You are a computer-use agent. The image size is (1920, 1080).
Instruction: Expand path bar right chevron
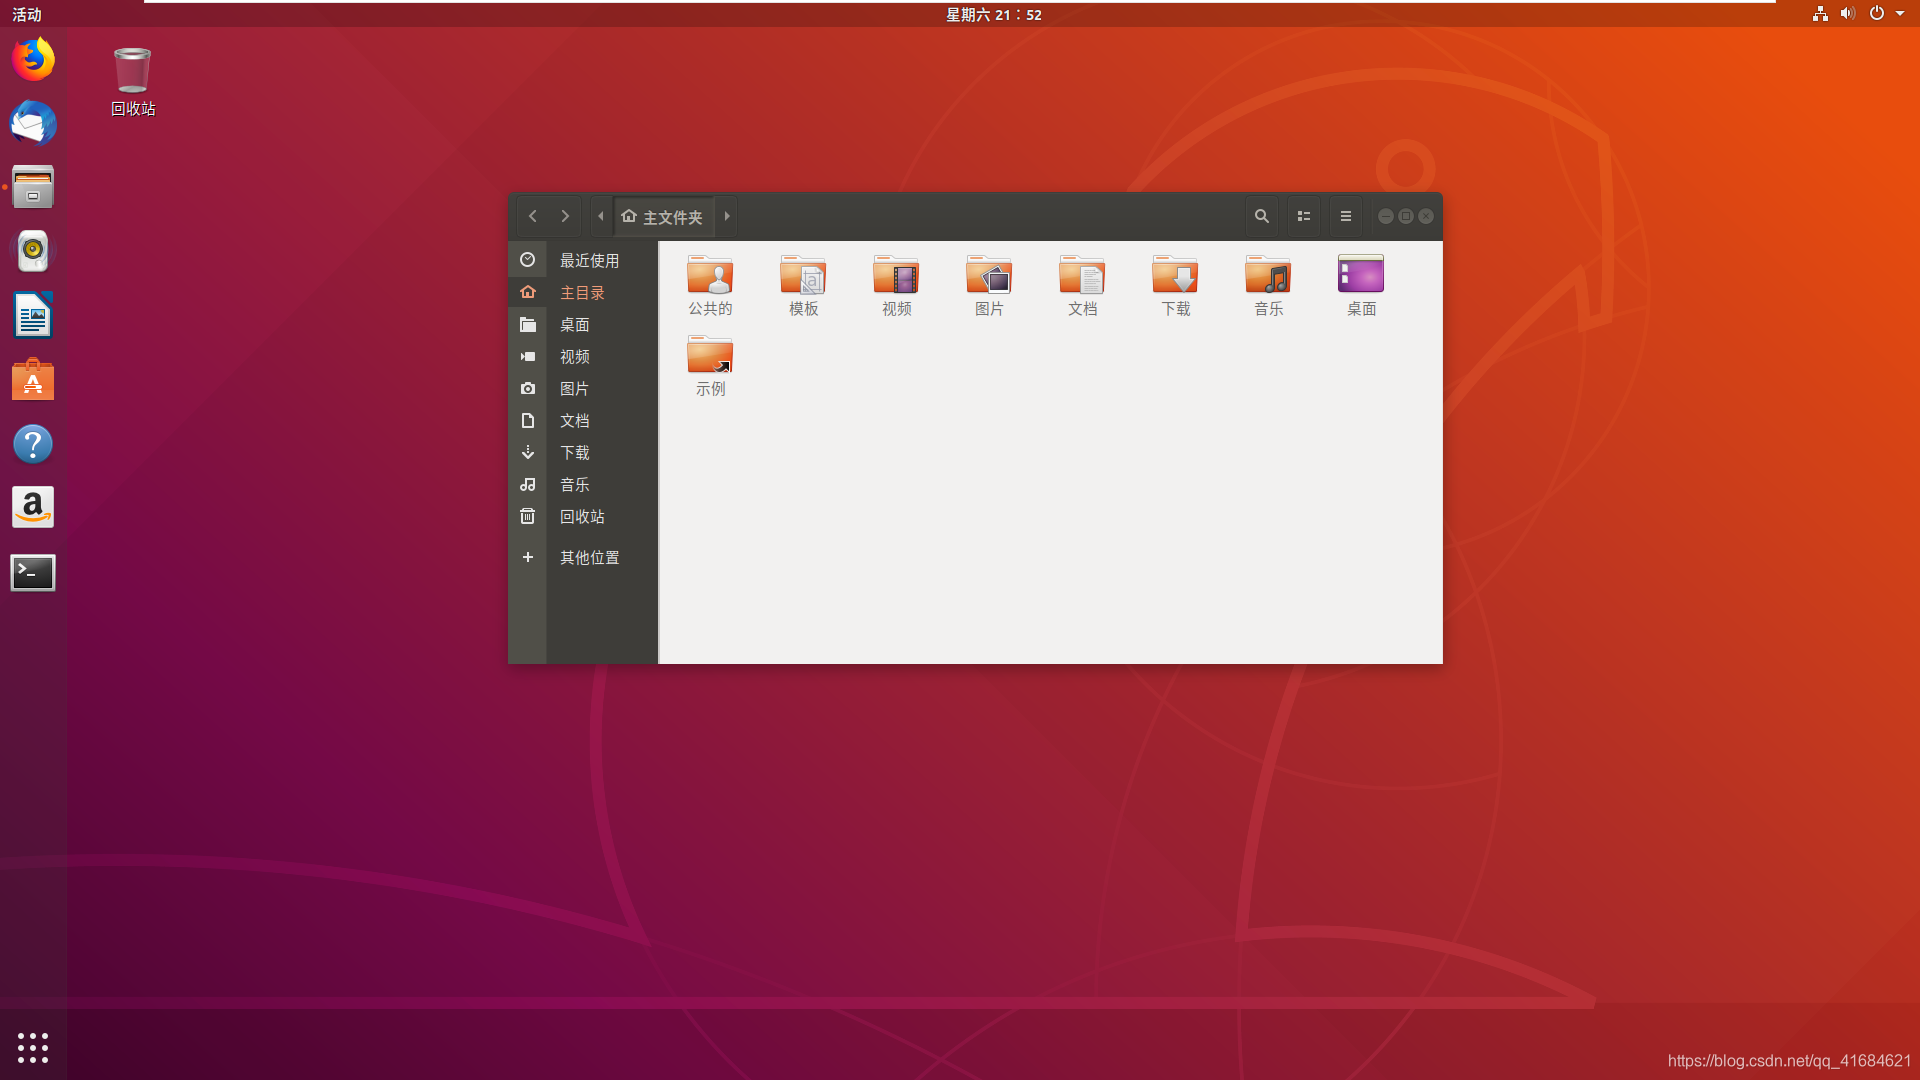[x=727, y=216]
